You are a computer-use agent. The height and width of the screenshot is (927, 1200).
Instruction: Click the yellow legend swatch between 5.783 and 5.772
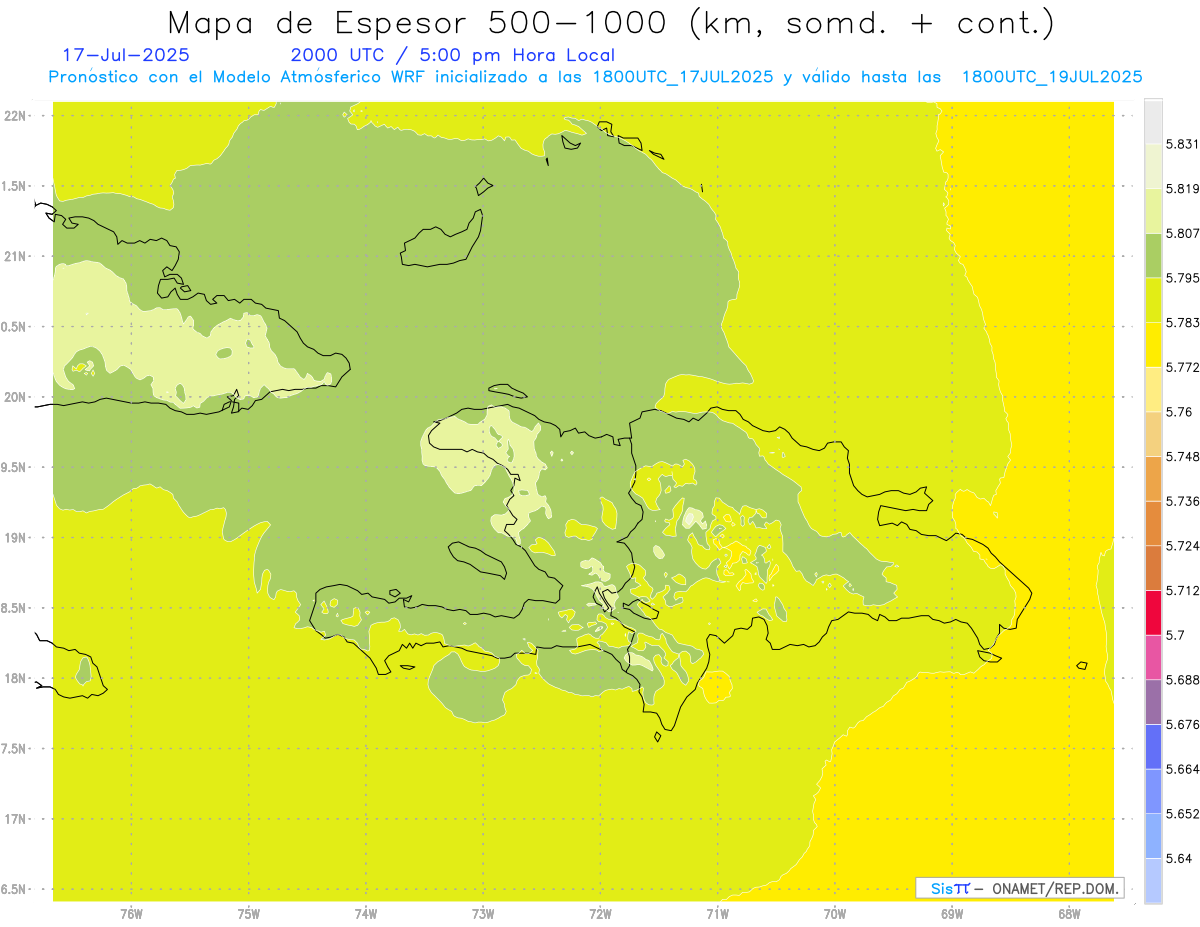(x=1153, y=345)
